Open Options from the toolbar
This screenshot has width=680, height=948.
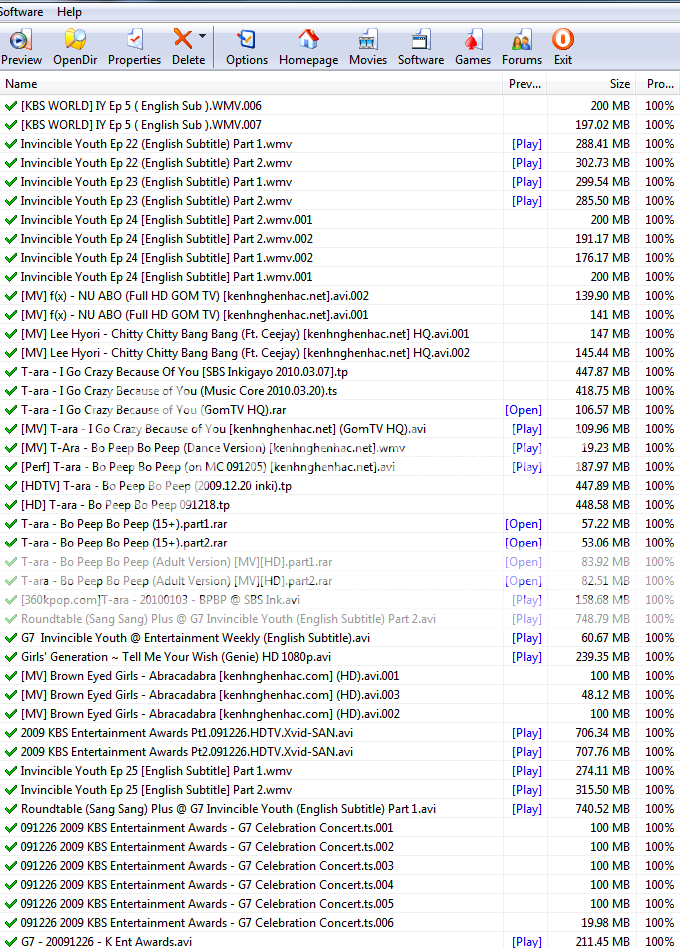point(246,40)
